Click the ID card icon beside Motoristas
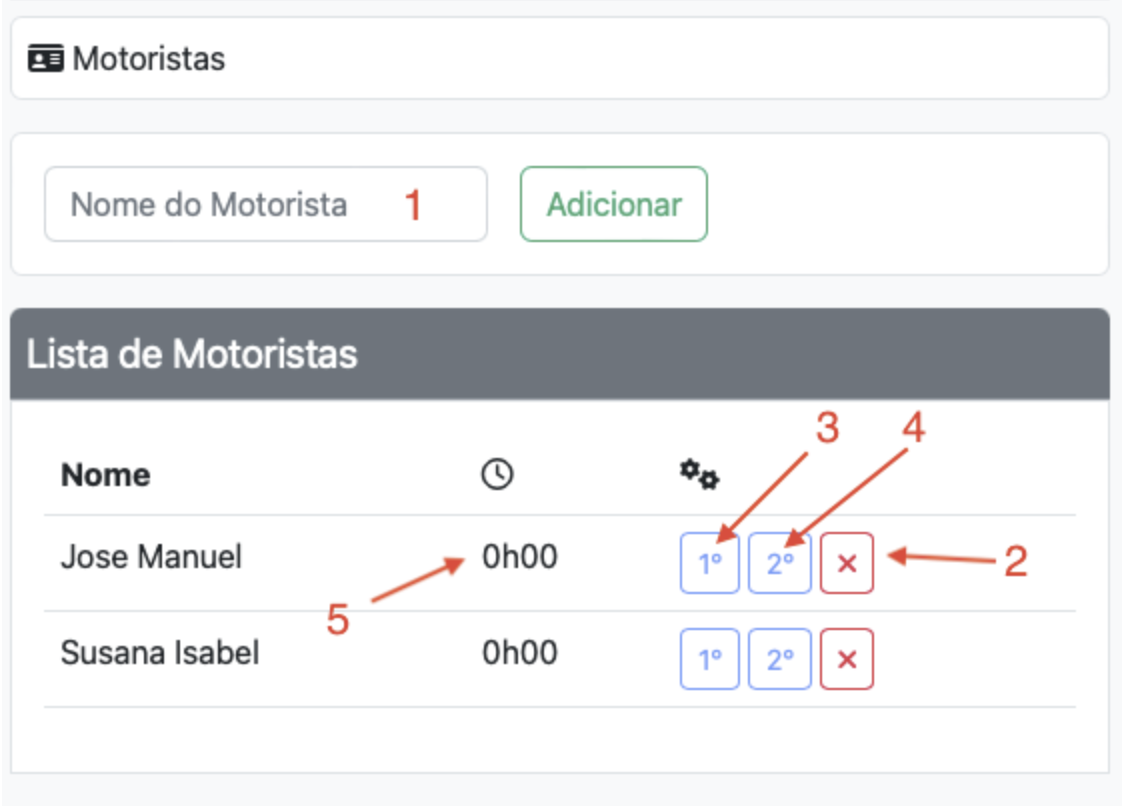The height and width of the screenshot is (806, 1124). [46, 59]
